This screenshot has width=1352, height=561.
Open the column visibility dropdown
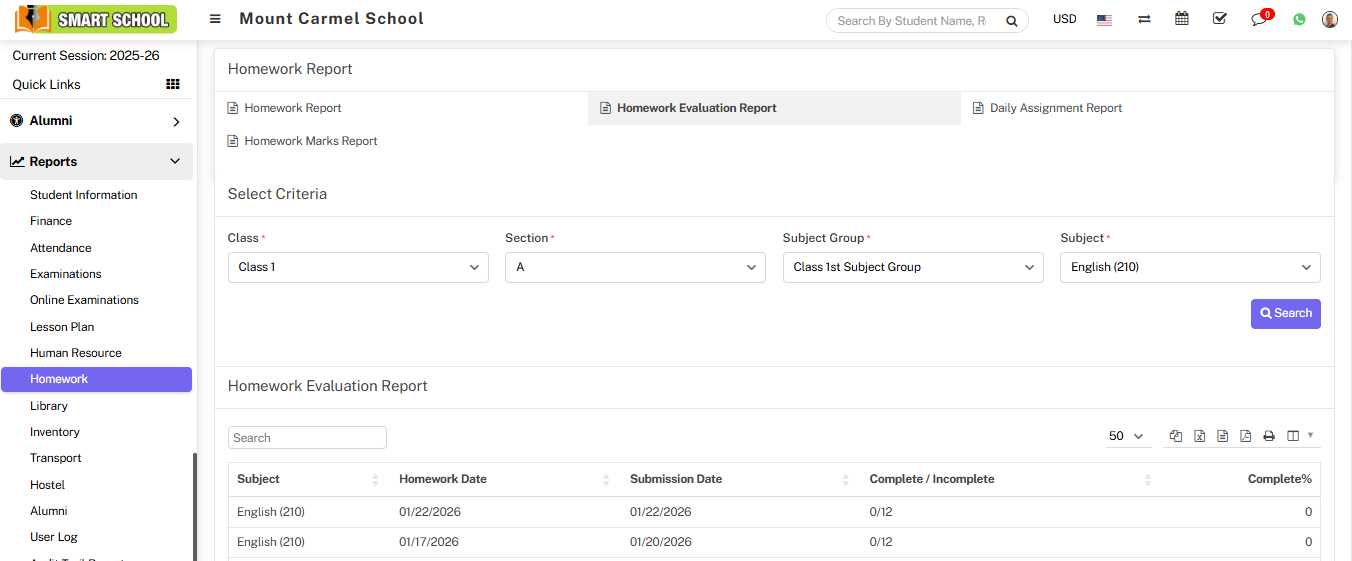pos(1299,436)
